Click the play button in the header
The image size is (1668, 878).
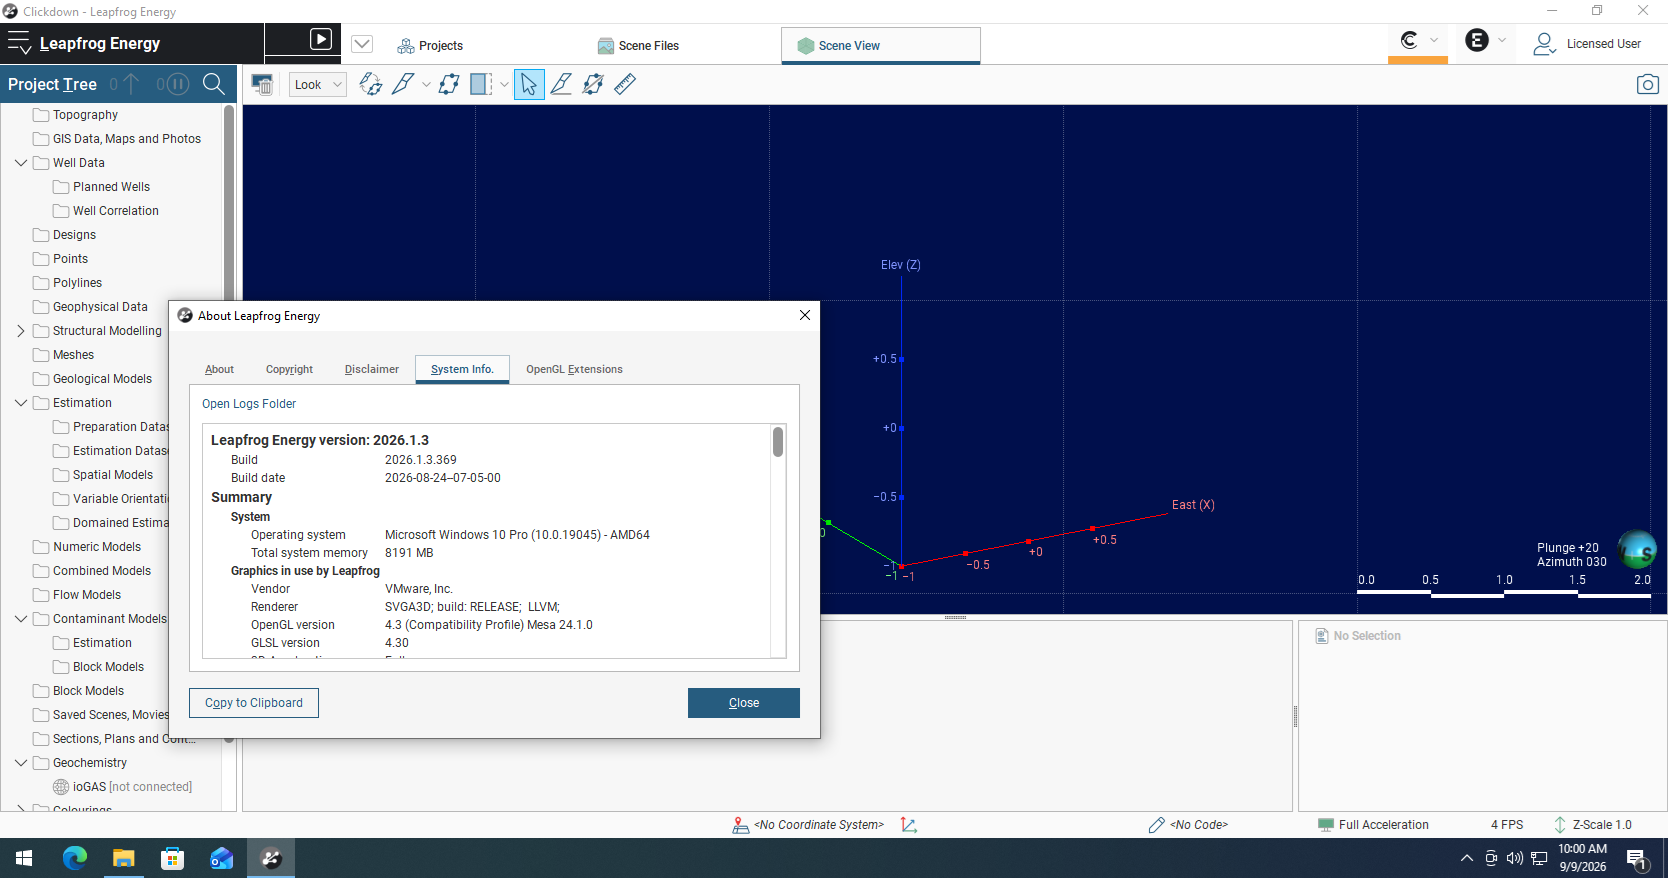(321, 39)
